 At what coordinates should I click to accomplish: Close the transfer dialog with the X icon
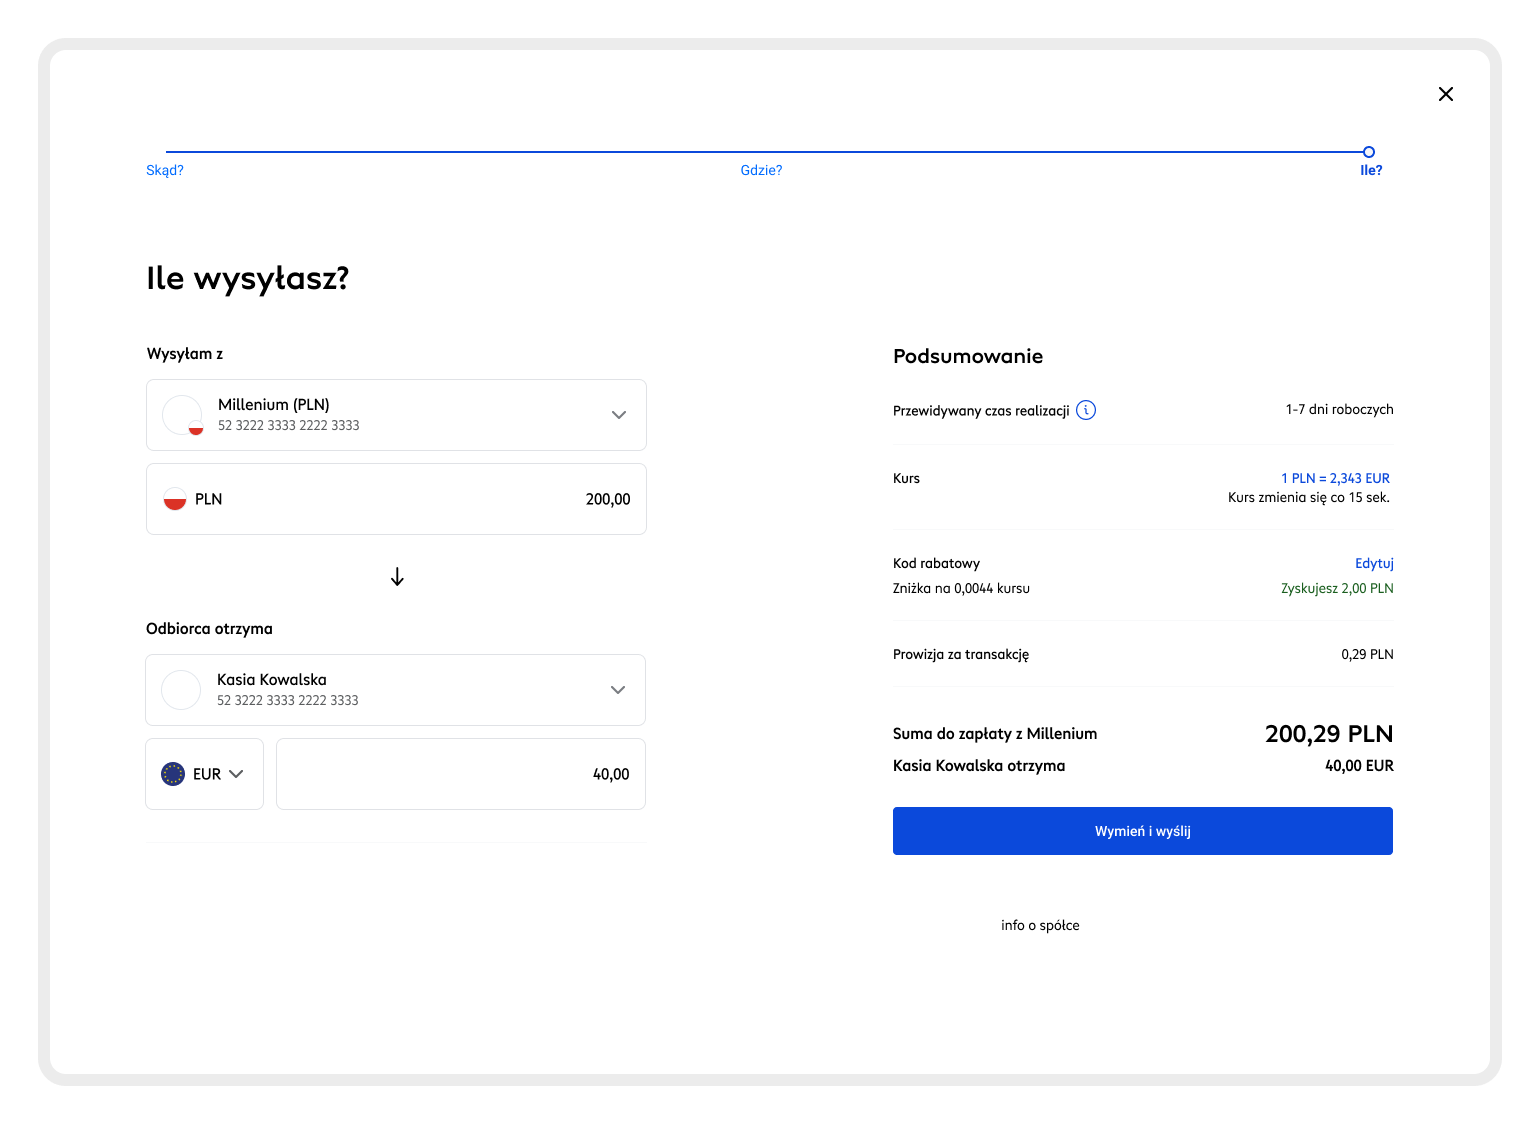click(1445, 94)
